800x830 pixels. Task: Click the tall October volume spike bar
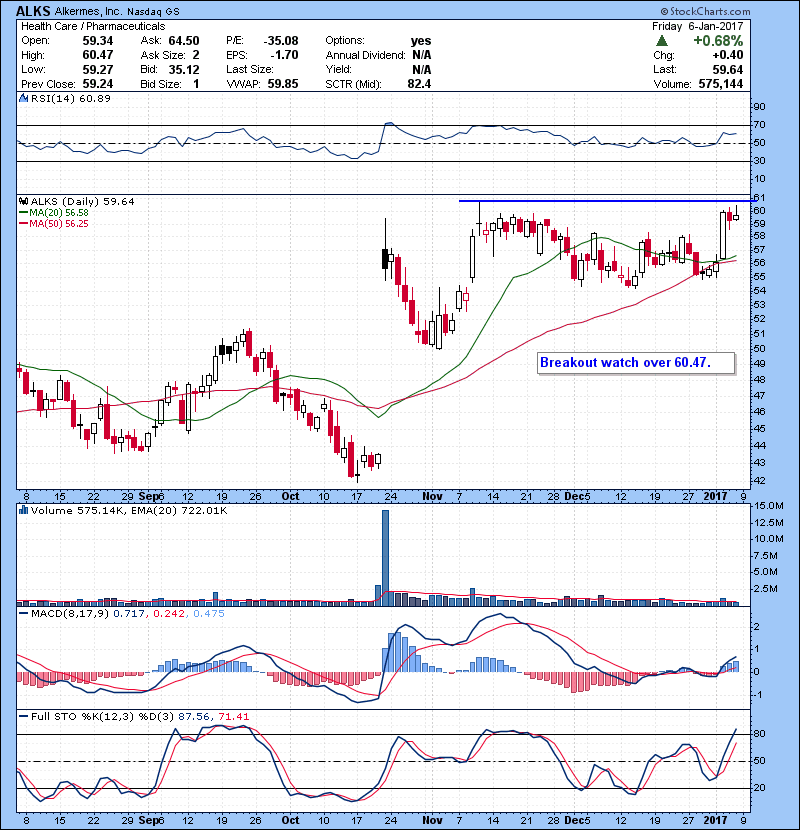(385, 558)
